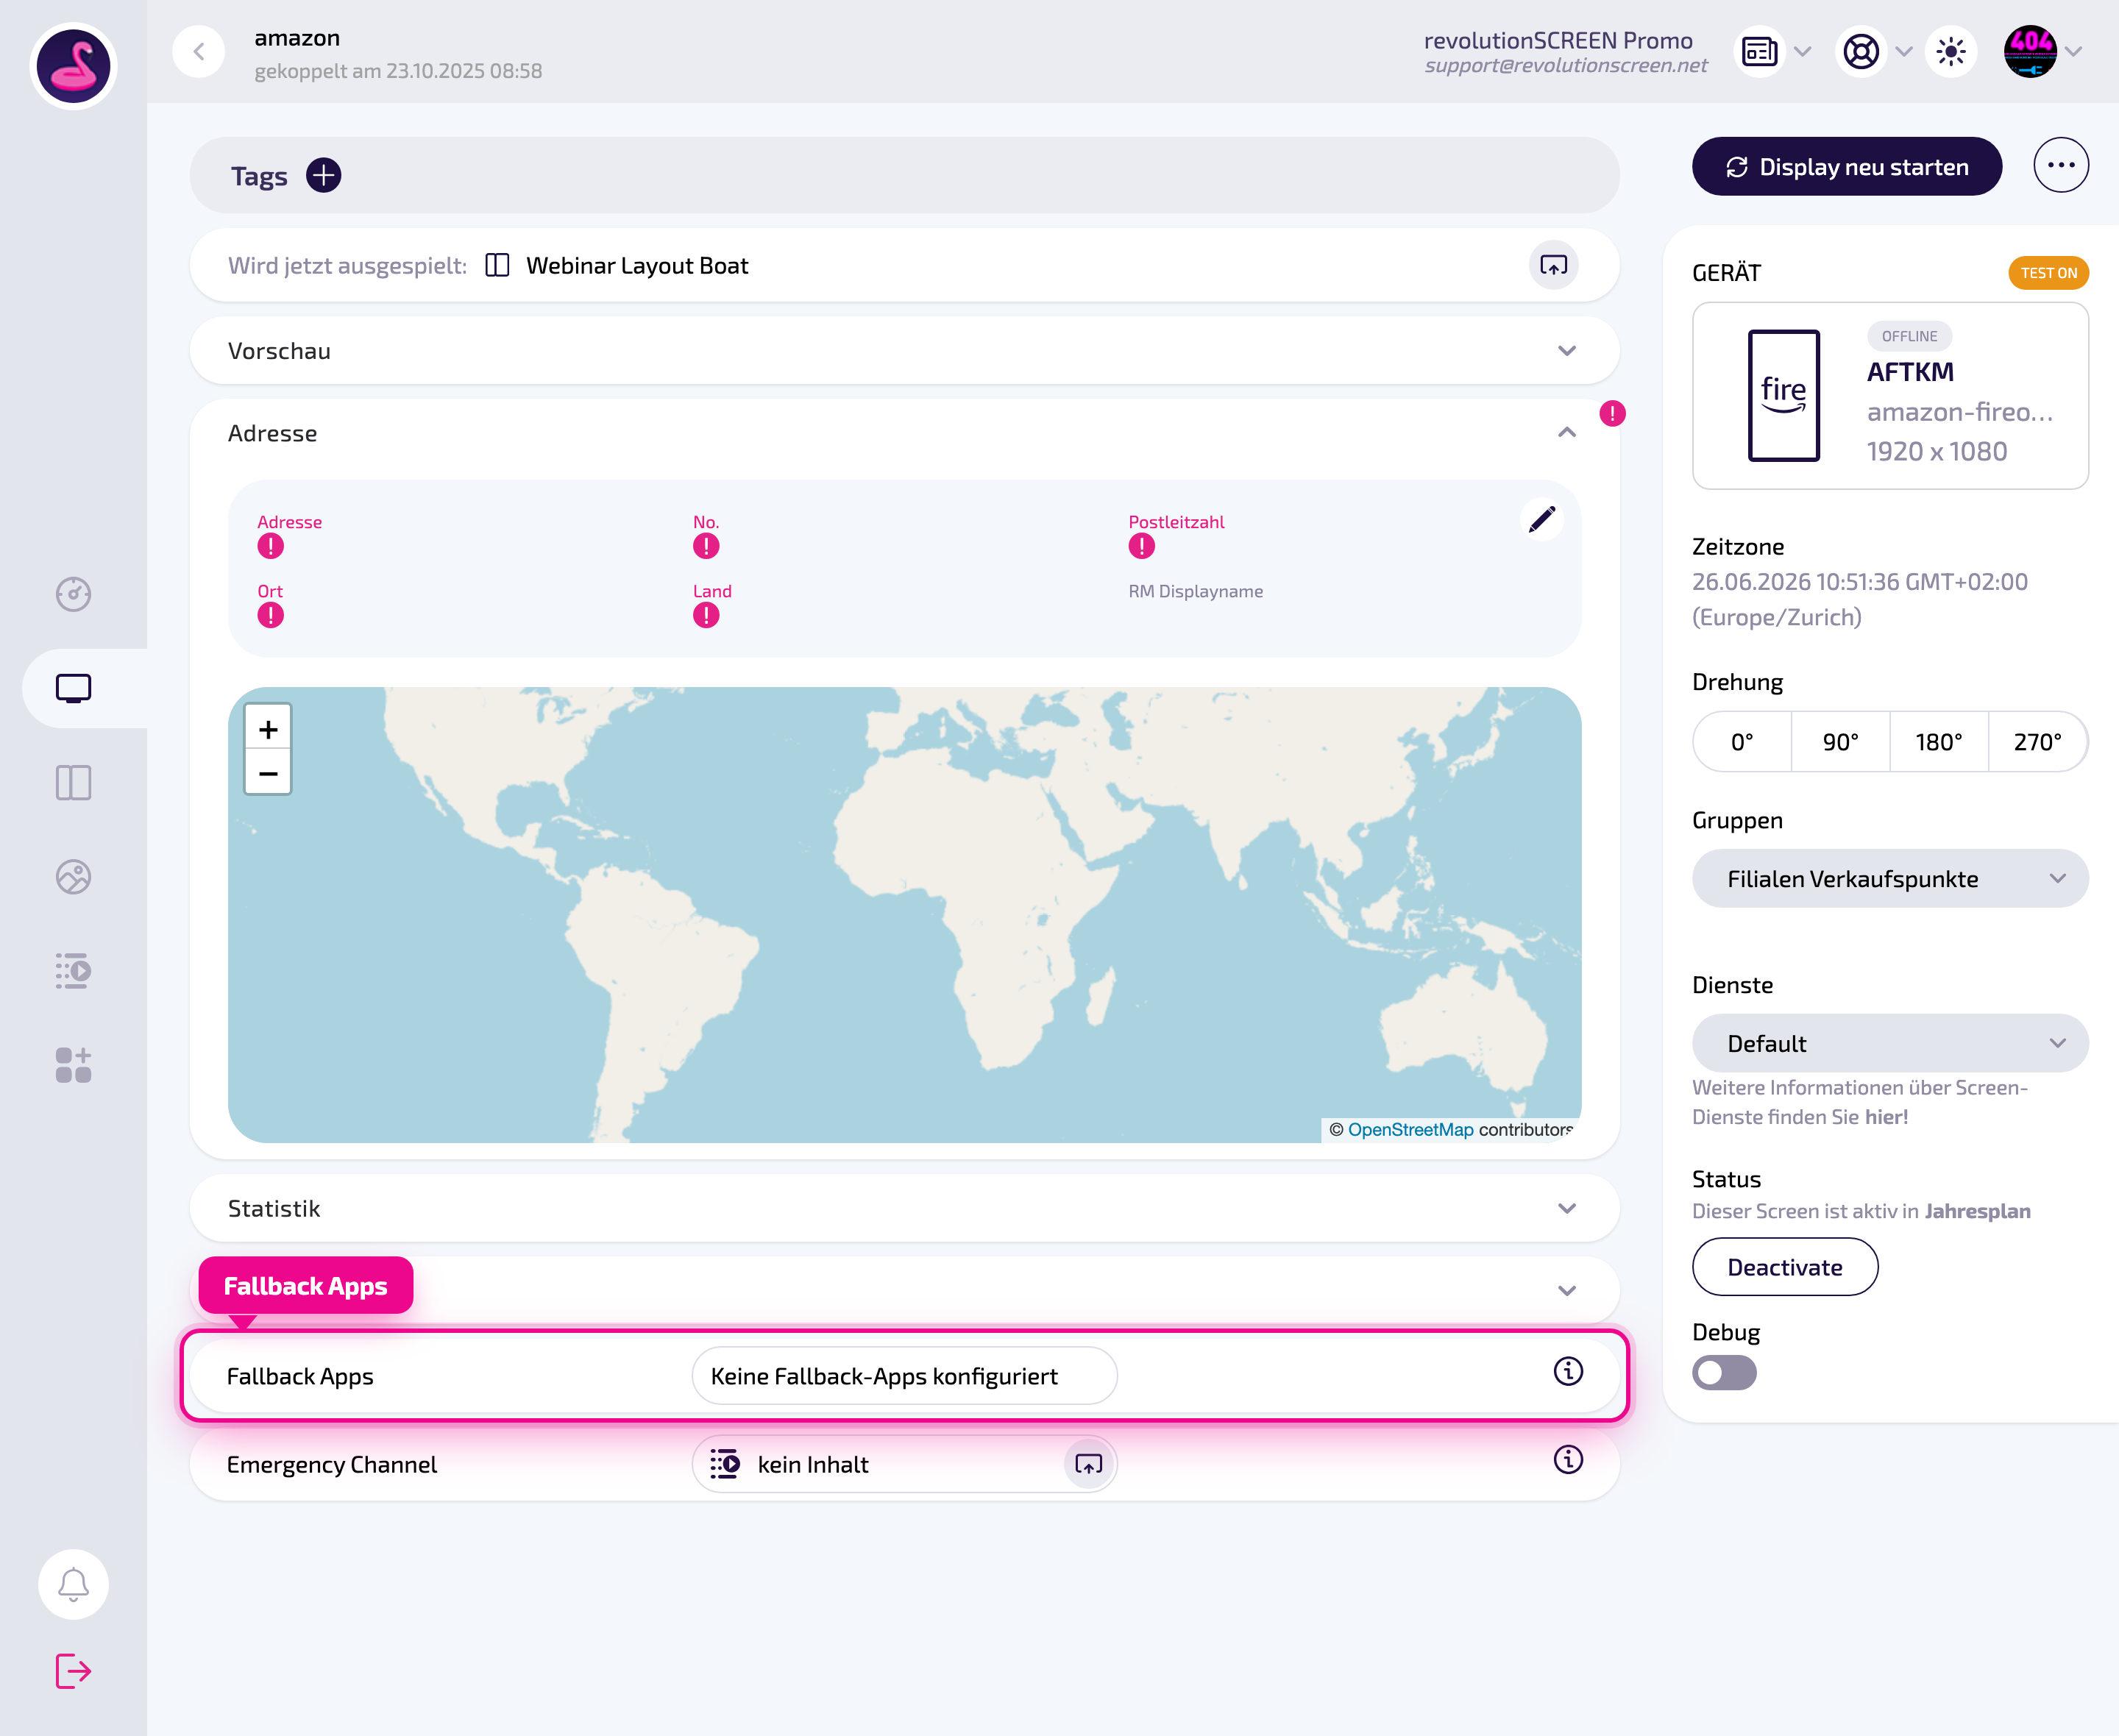The width and height of the screenshot is (2119, 1736).
Task: Add a tag with the plus icon
Action: pos(323,175)
